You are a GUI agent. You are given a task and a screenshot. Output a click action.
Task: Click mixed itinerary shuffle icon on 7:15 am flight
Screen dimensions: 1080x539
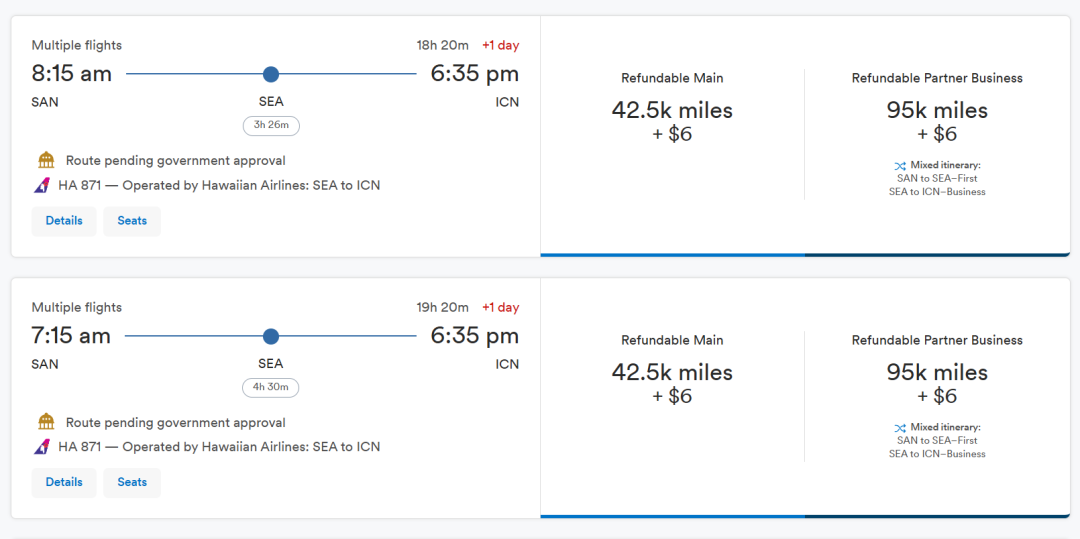point(900,427)
